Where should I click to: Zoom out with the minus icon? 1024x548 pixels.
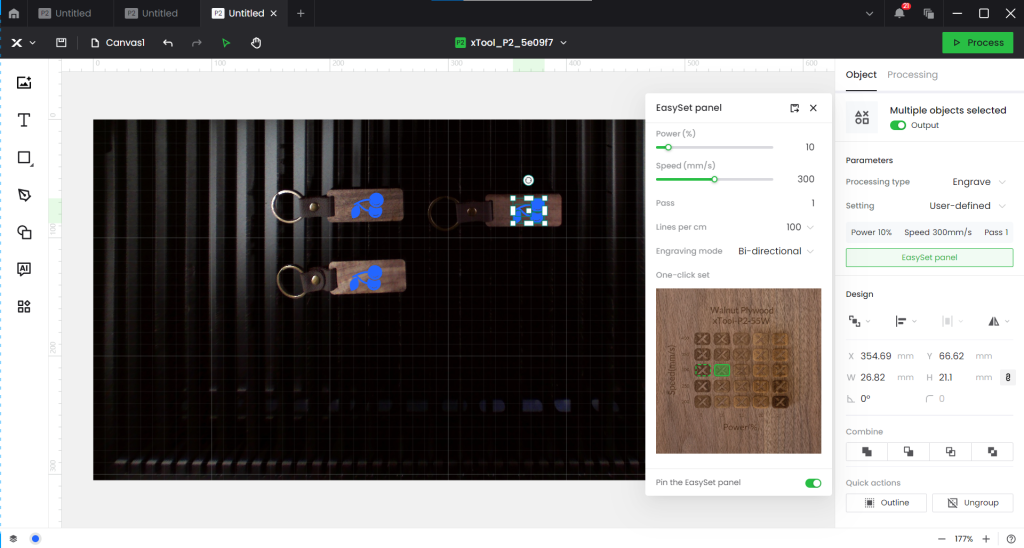[941, 539]
